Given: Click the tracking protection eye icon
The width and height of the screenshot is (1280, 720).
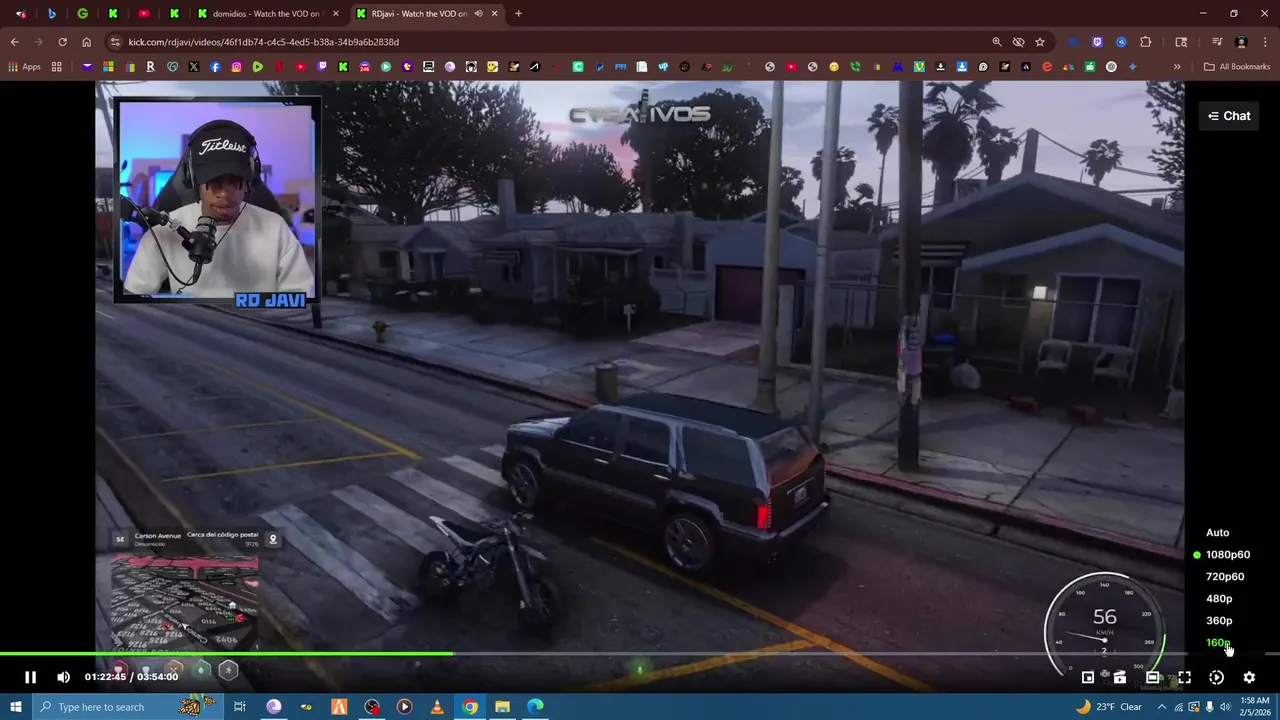Looking at the screenshot, I should 1018,42.
